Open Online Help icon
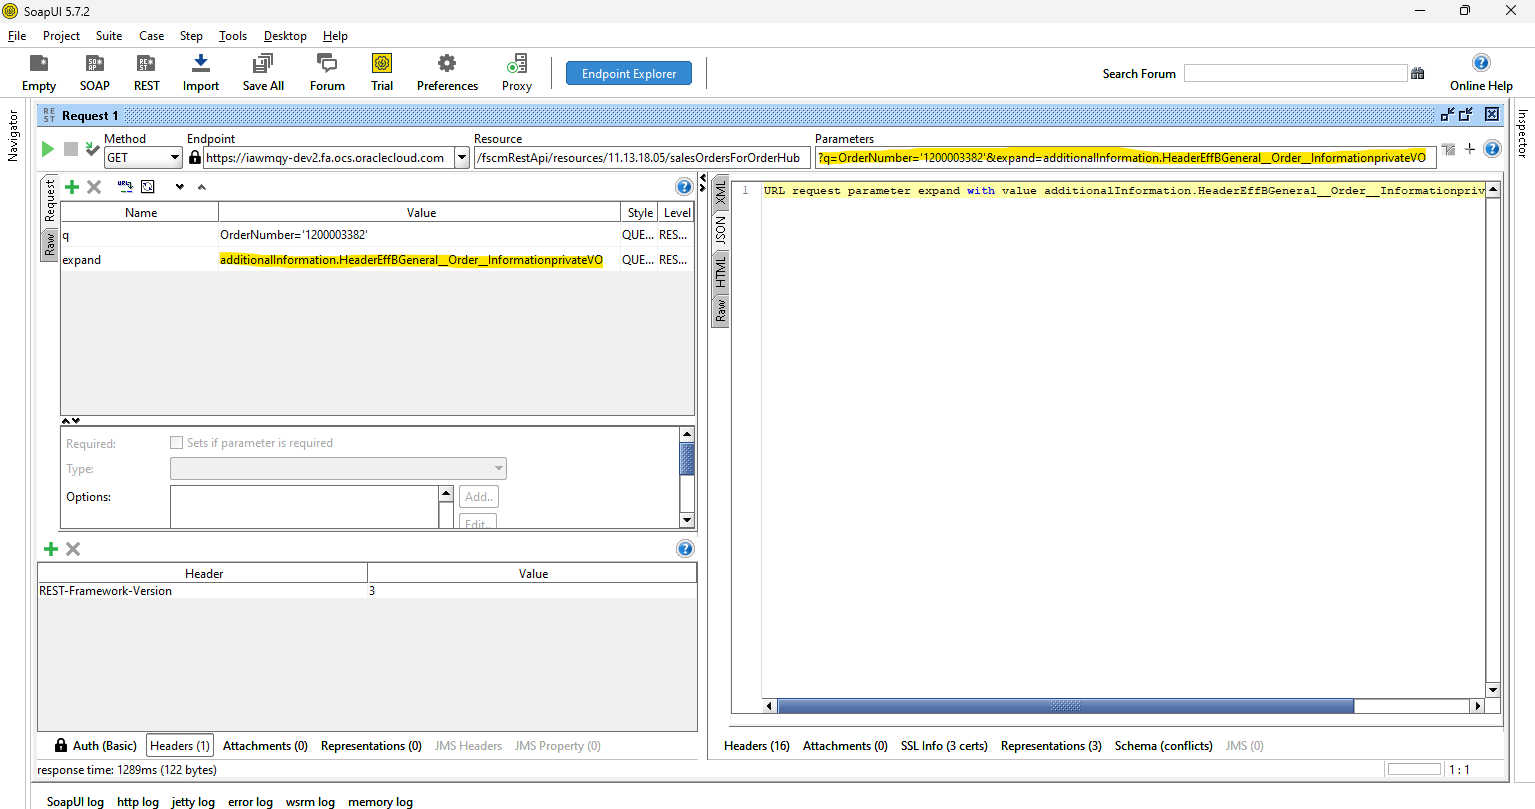This screenshot has height=809, width=1535. pos(1481,73)
